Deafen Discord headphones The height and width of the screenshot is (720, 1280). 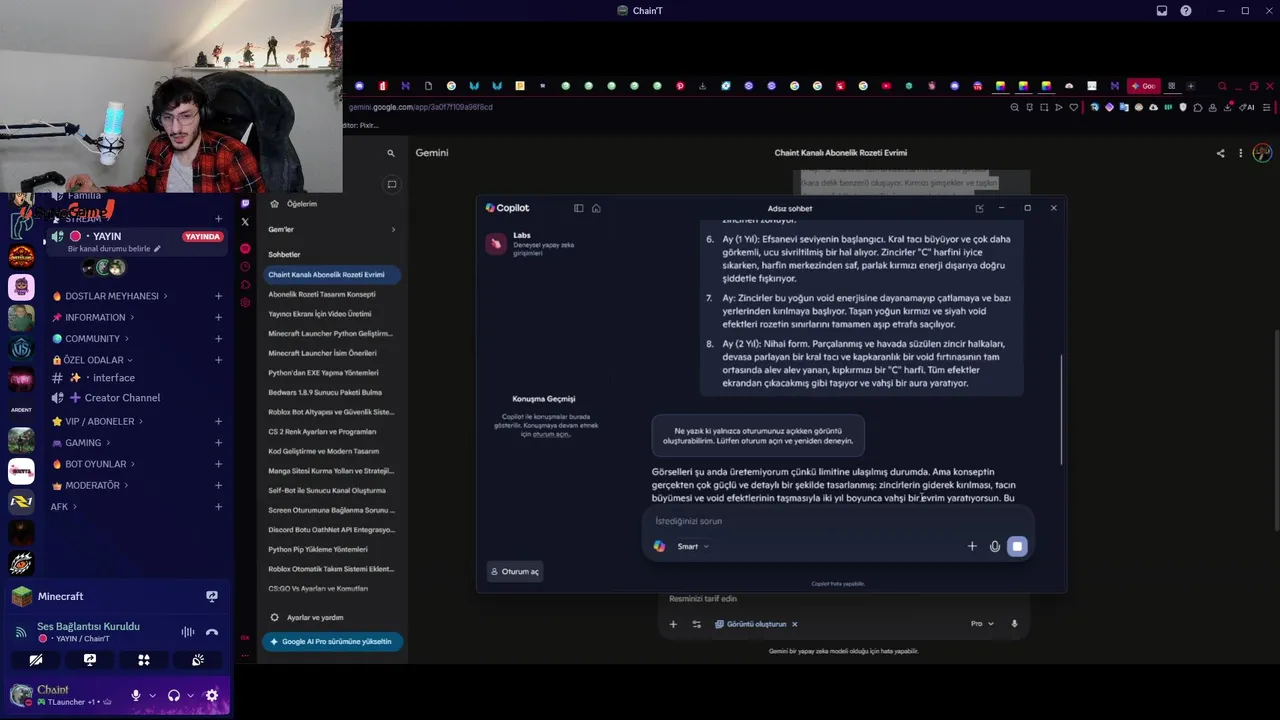(174, 695)
